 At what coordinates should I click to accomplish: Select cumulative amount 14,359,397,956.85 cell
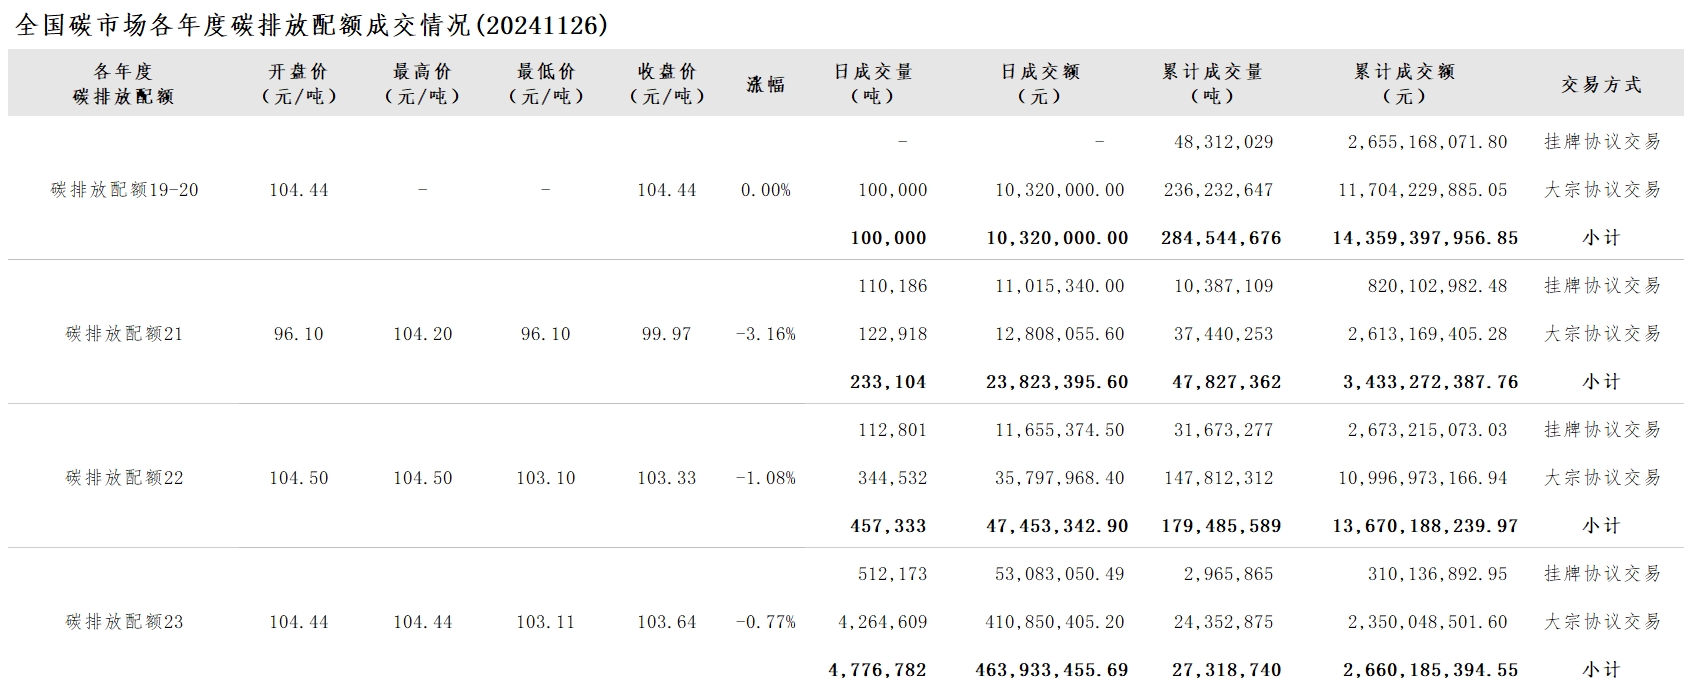click(x=1425, y=238)
